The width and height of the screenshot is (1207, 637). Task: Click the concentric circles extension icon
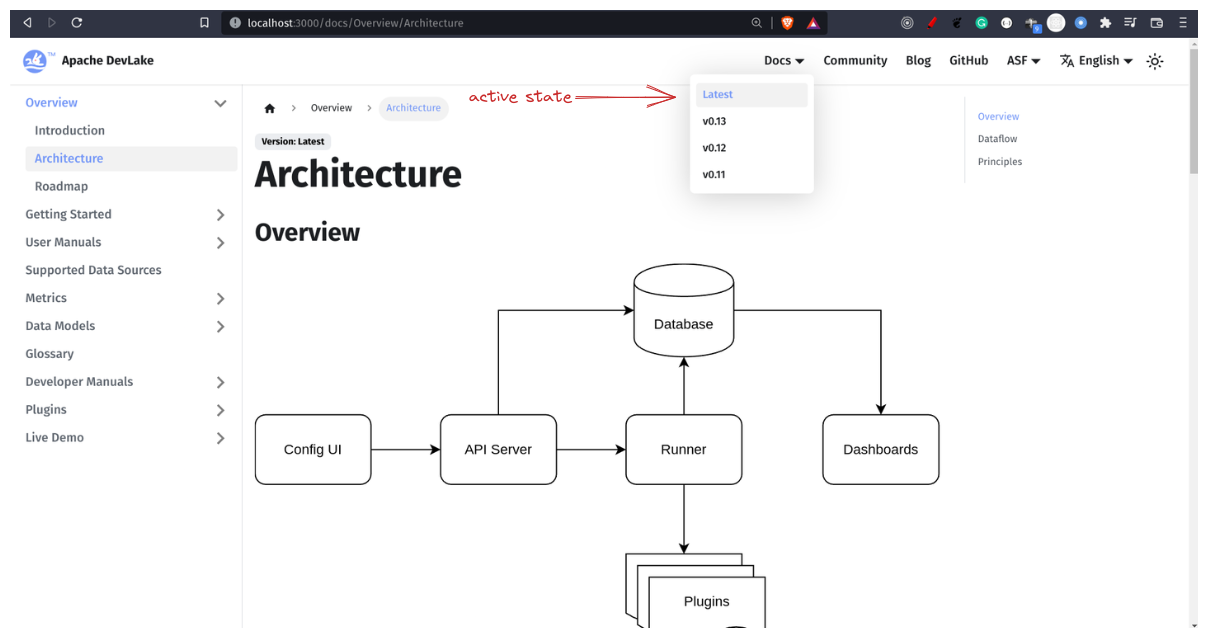907,23
